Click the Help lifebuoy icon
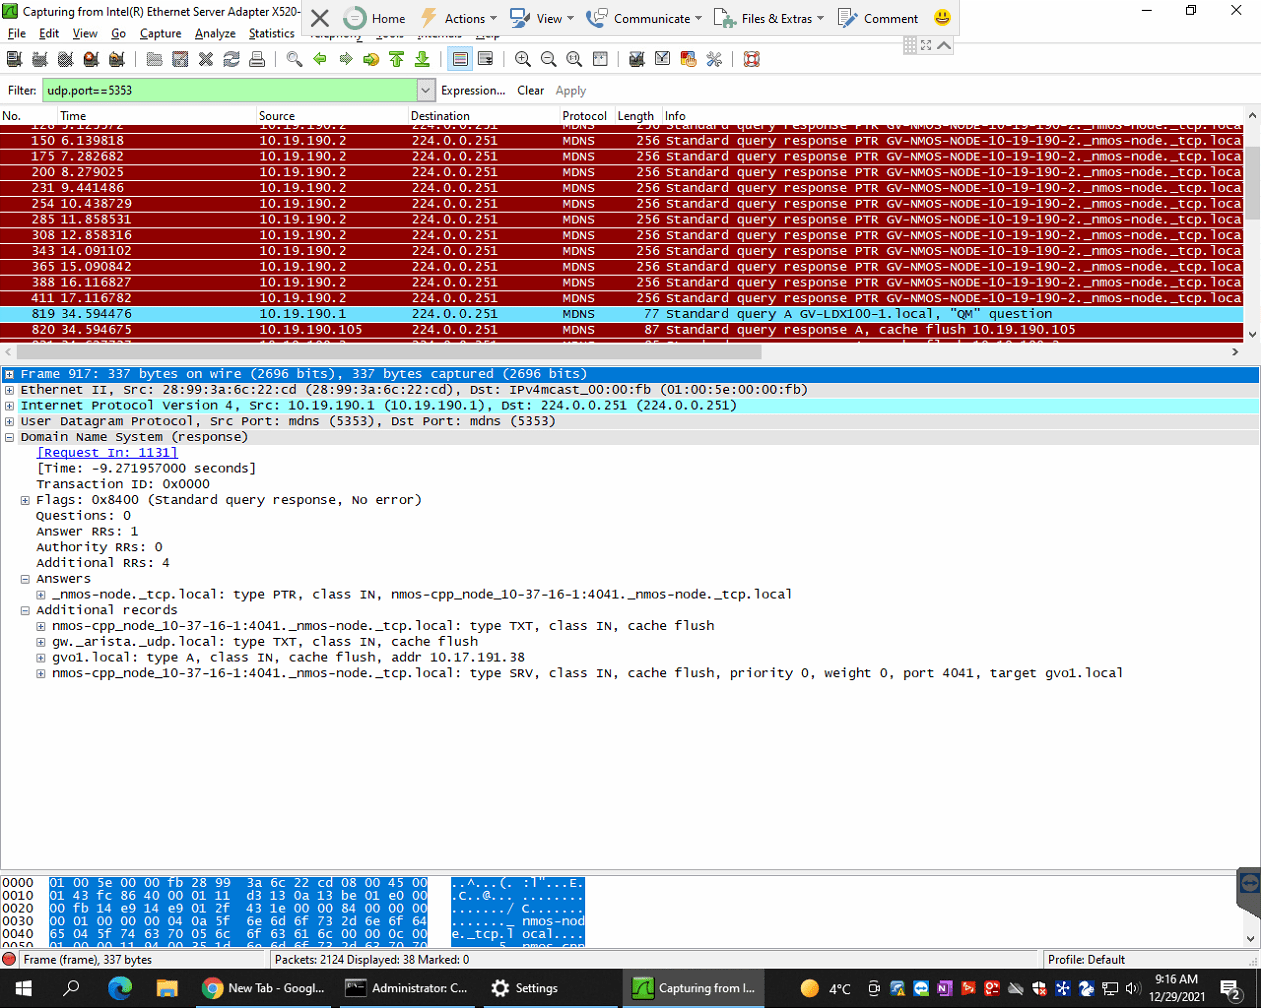Image resolution: width=1261 pixels, height=1008 pixels. (x=752, y=59)
